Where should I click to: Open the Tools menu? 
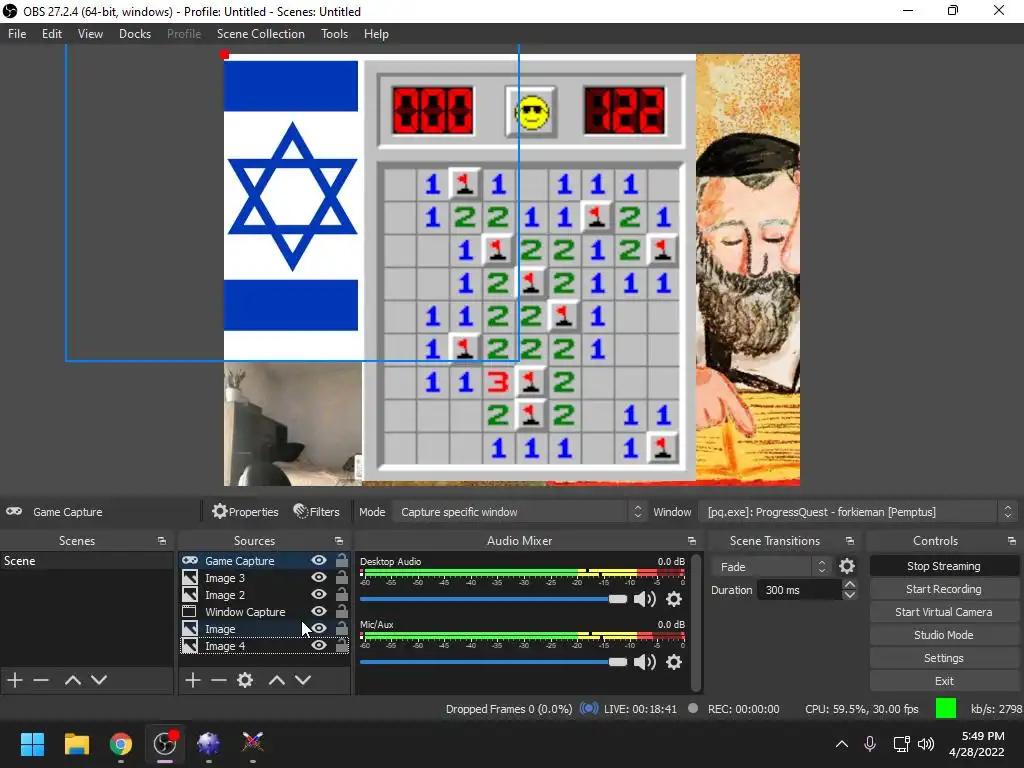coord(334,34)
